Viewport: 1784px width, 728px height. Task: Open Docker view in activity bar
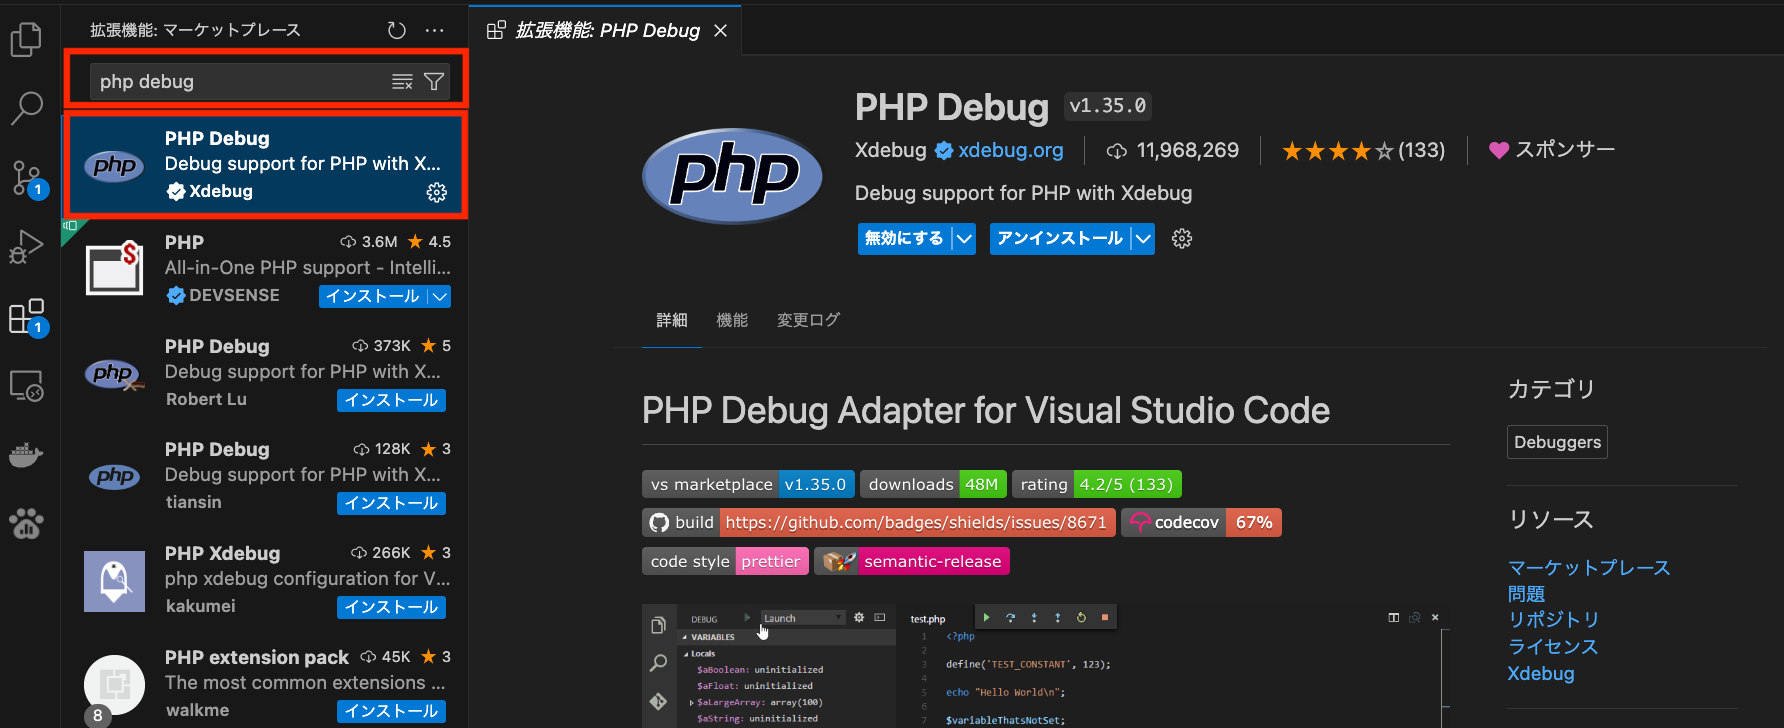(26, 454)
